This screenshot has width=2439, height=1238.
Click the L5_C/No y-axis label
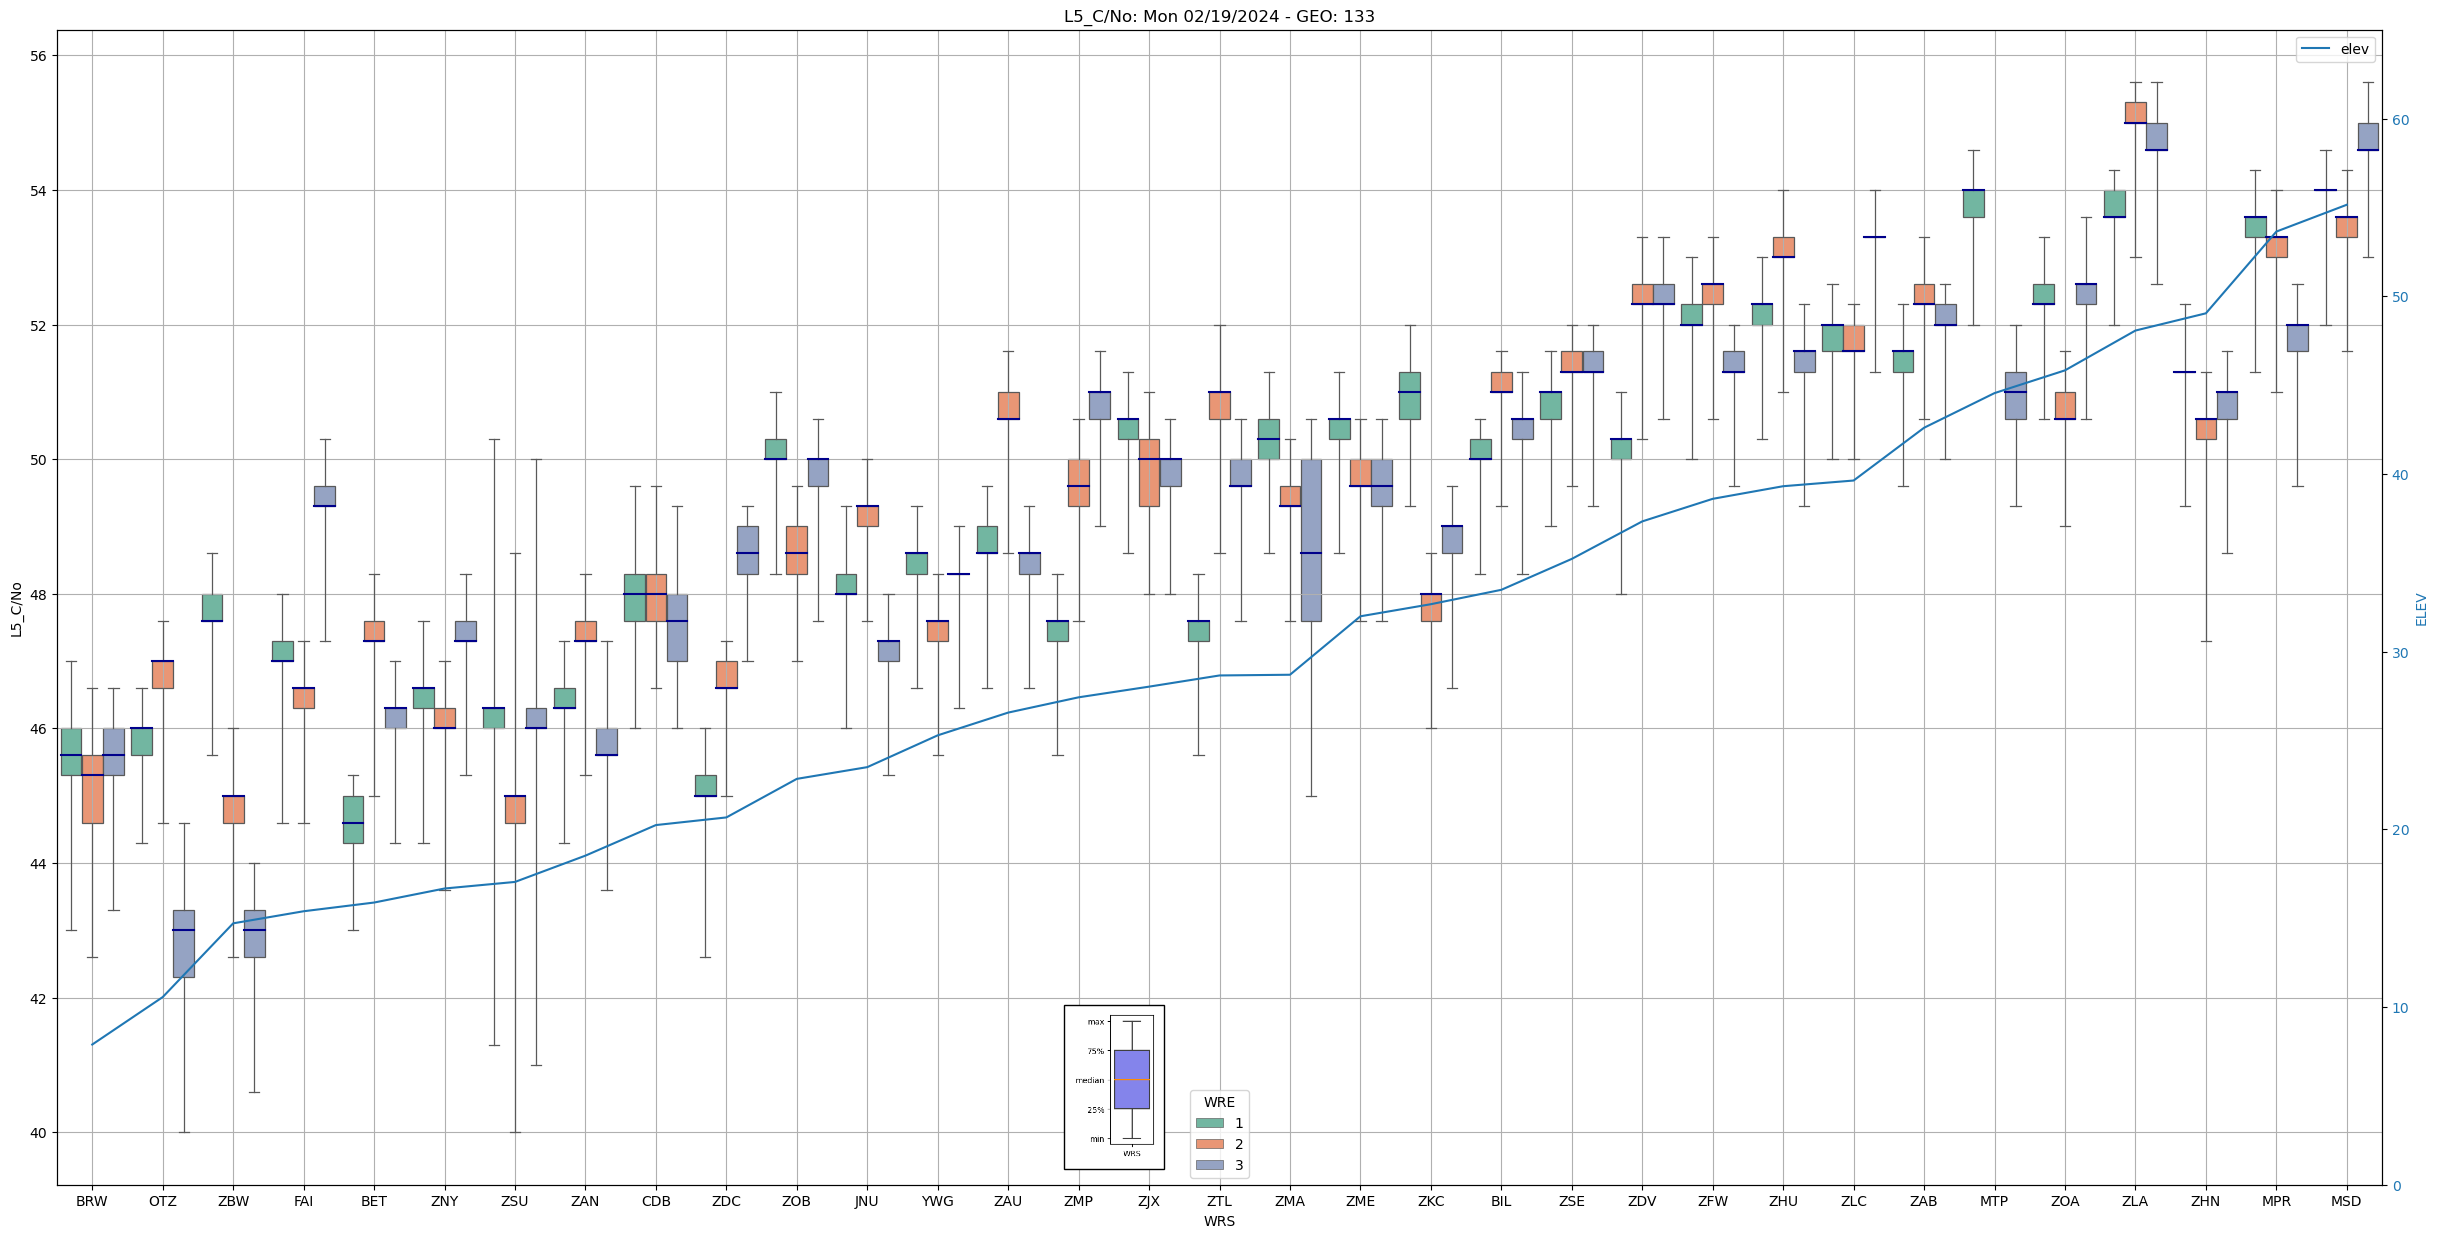coord(16,609)
